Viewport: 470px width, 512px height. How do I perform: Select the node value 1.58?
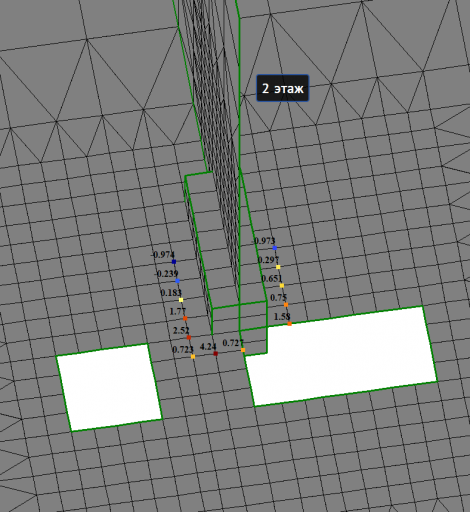pyautogui.click(x=282, y=316)
